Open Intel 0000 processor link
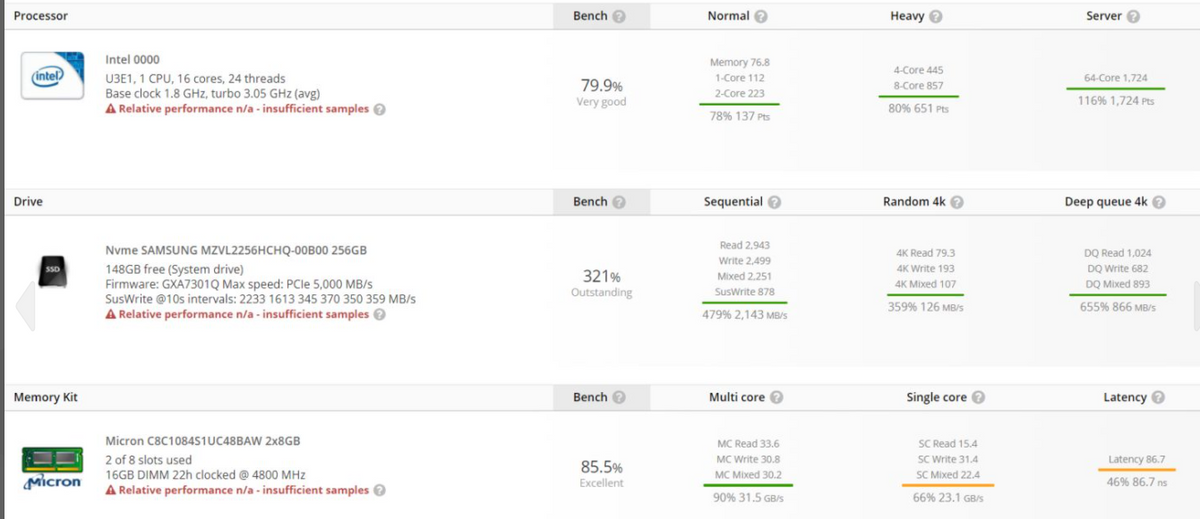The width and height of the screenshot is (1200, 519). (x=132, y=60)
